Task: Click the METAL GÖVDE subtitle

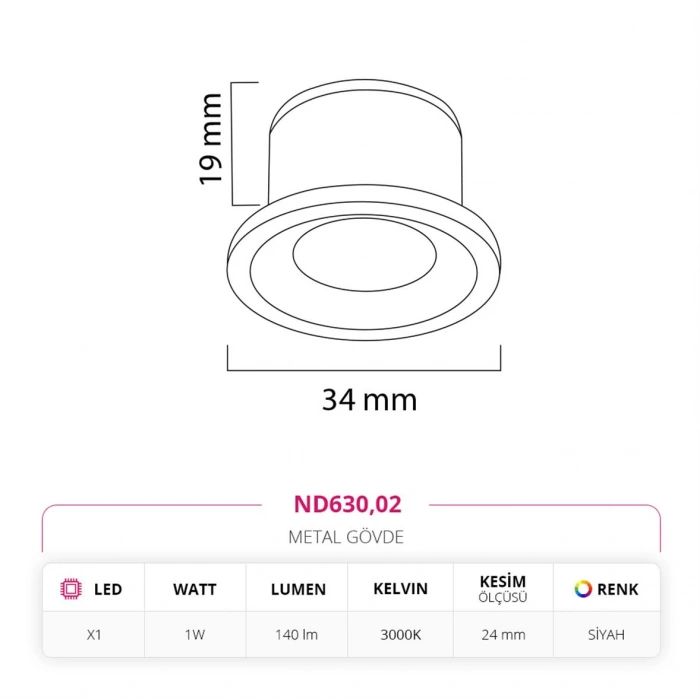Action: [345, 537]
